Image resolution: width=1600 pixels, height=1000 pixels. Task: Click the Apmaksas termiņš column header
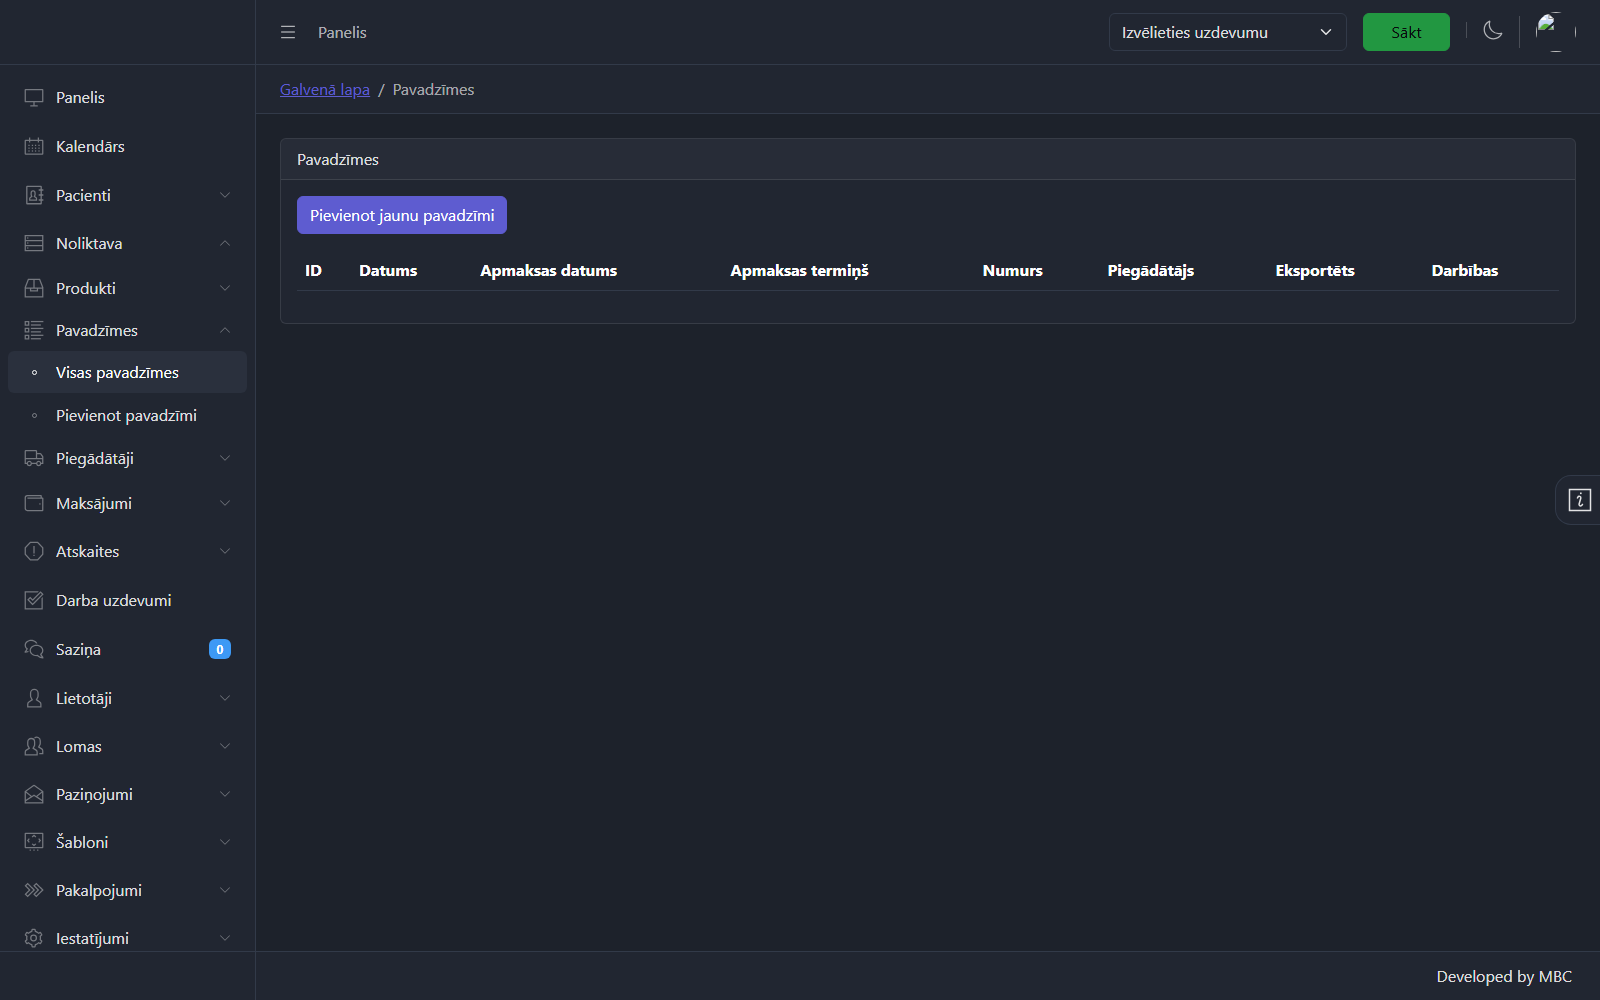click(x=799, y=270)
